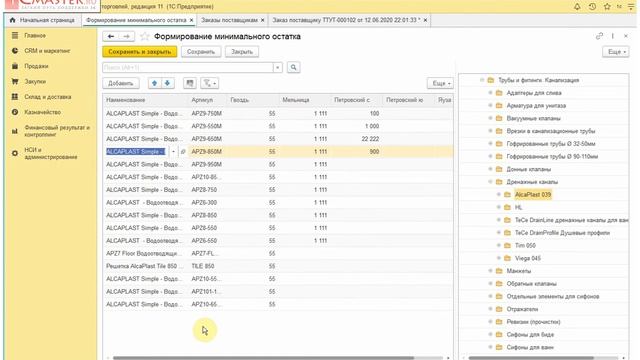Select row with article APZ6-300
The height and width of the screenshot is (360, 640).
point(278,202)
